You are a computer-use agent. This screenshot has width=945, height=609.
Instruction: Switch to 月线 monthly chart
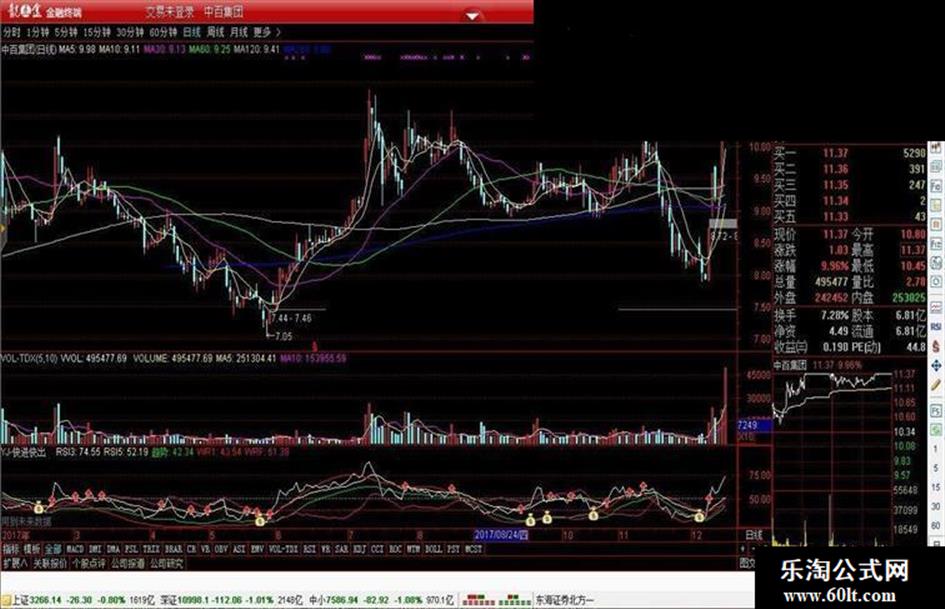coord(239,32)
